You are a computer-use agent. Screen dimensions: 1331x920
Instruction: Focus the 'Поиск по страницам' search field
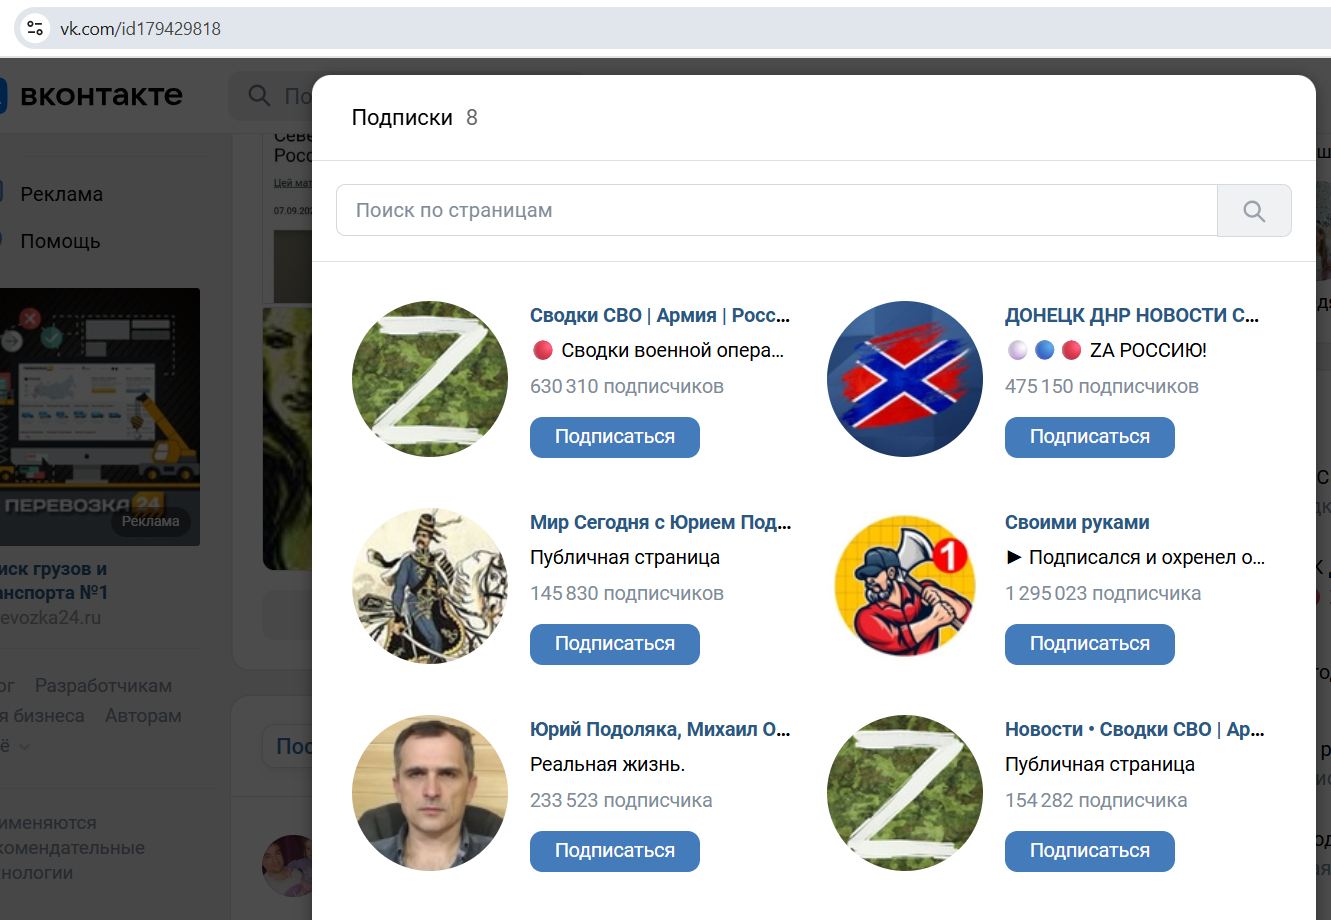coord(776,210)
